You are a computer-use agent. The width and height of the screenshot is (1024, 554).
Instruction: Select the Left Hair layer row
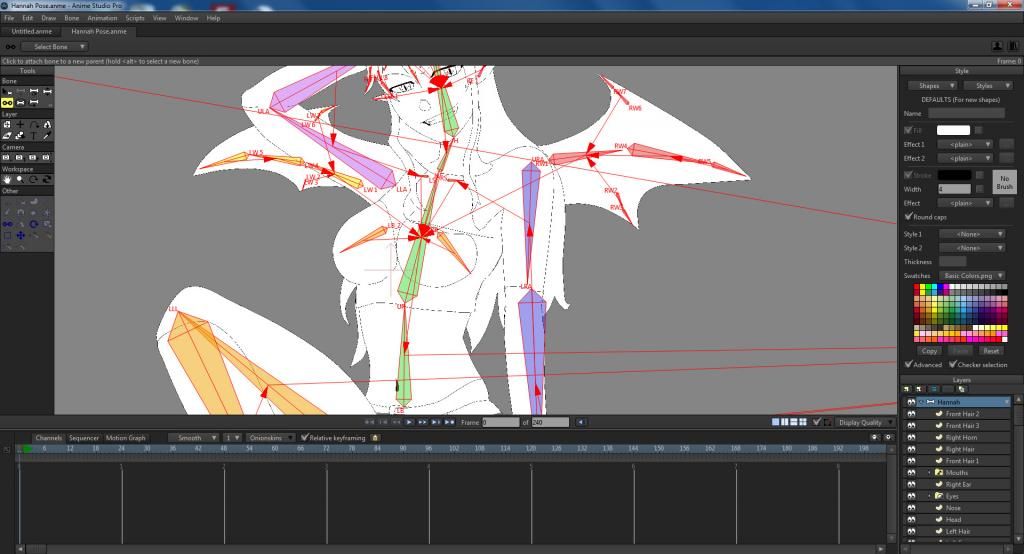[957, 531]
